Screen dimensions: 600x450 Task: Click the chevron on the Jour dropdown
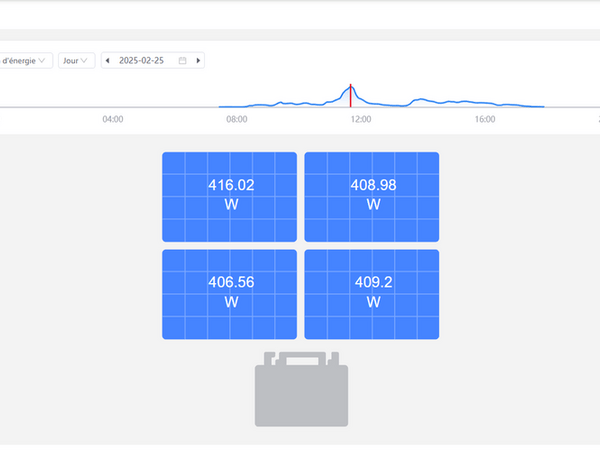86,61
